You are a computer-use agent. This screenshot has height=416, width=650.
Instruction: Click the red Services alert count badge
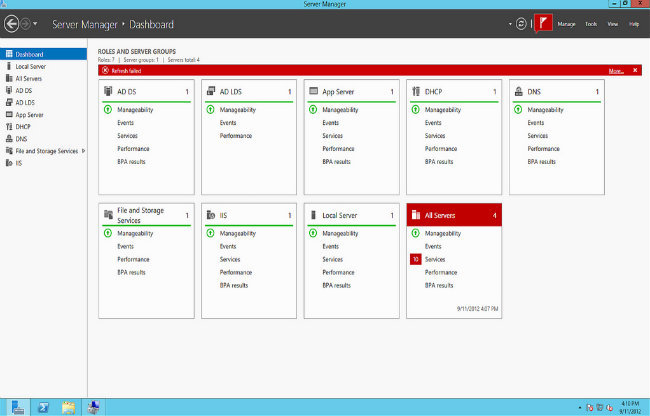415,259
